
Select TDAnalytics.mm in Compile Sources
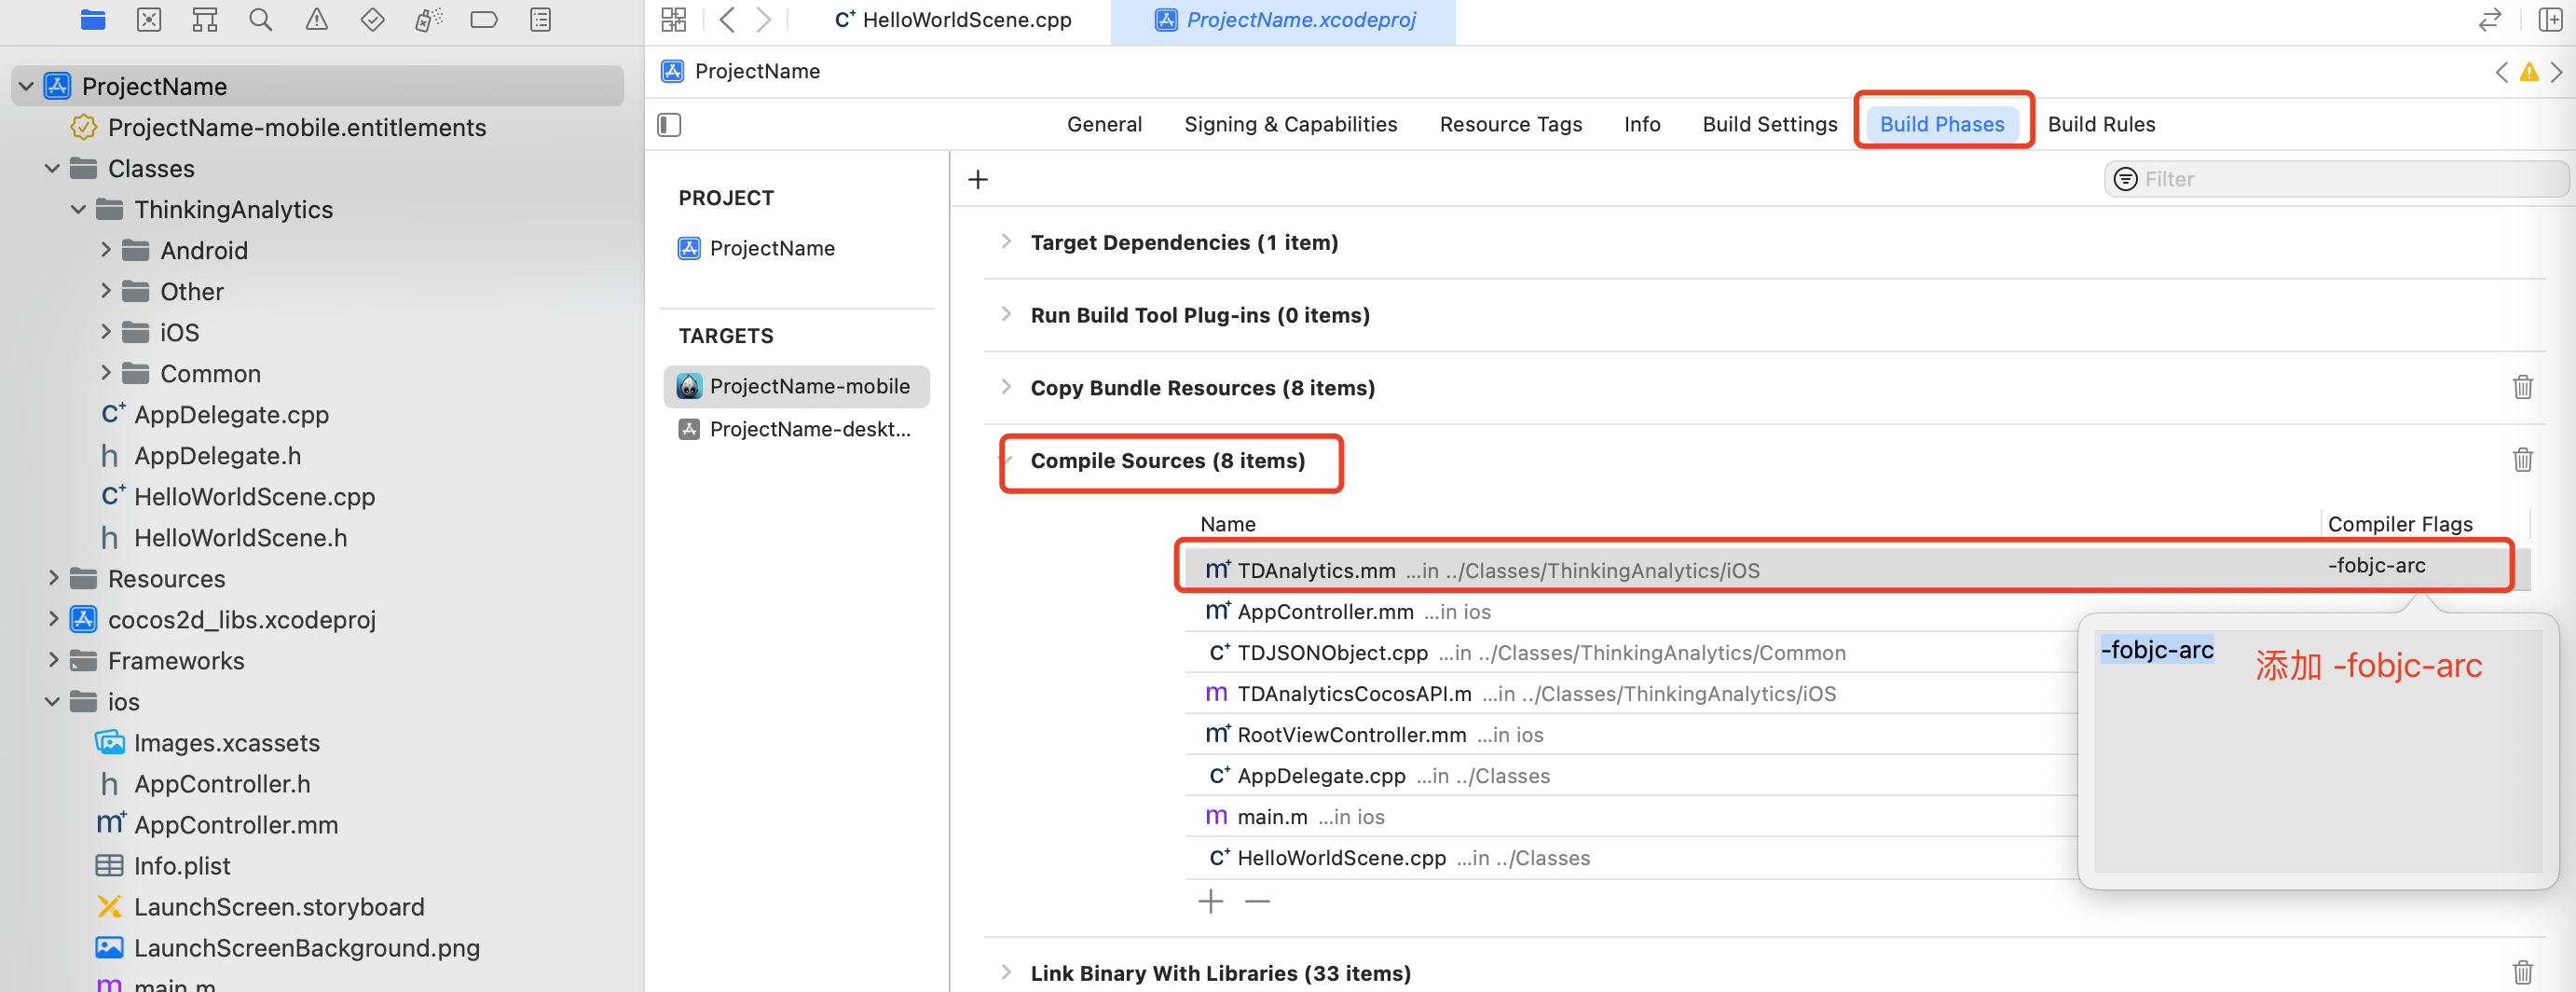[x=1857, y=570]
